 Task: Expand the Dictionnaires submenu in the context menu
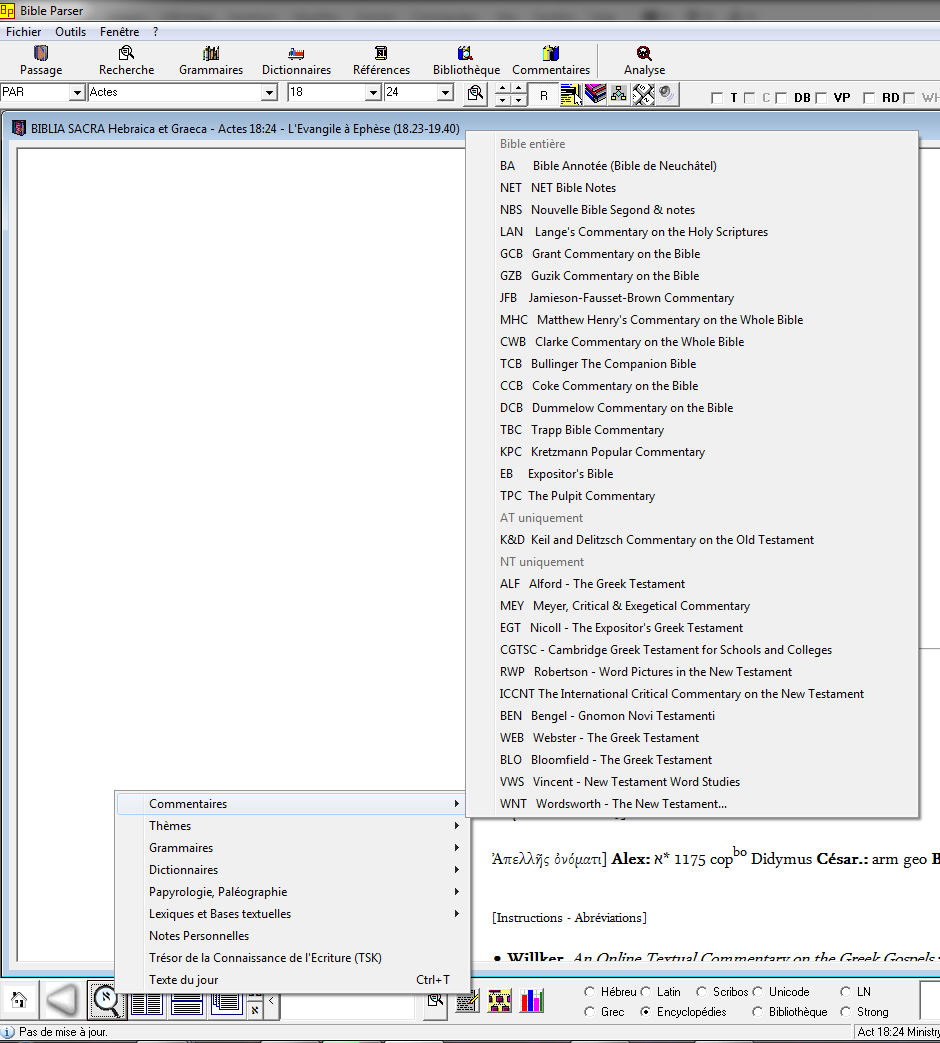click(x=291, y=869)
